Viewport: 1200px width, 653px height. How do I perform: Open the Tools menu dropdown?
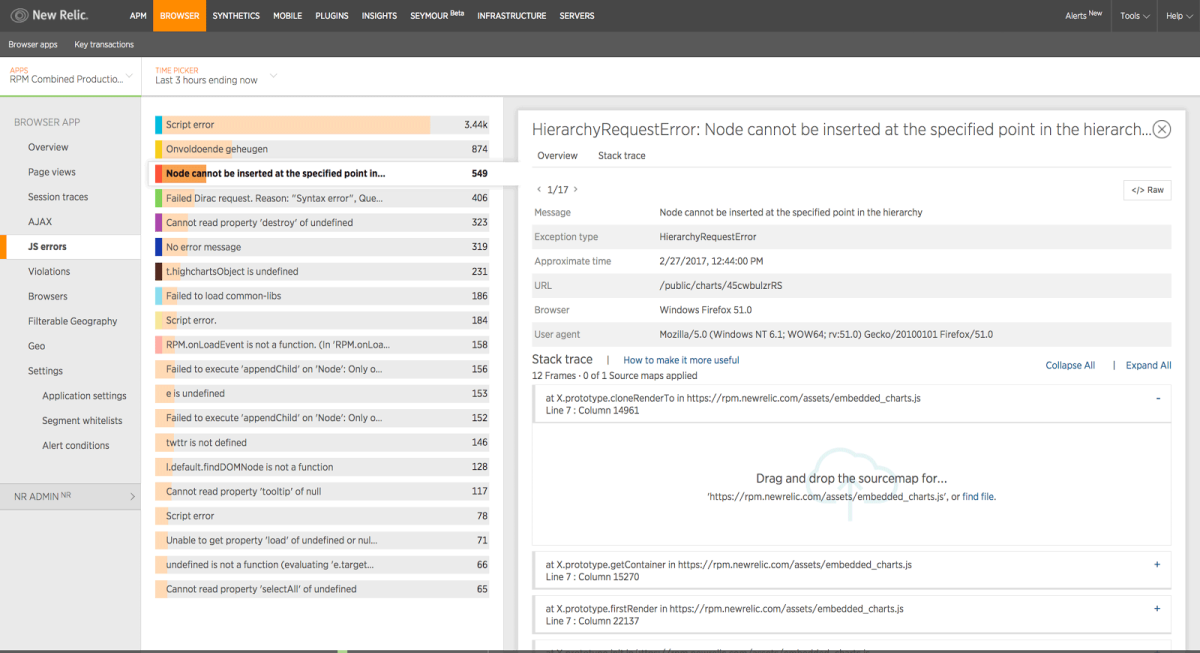coord(1134,16)
